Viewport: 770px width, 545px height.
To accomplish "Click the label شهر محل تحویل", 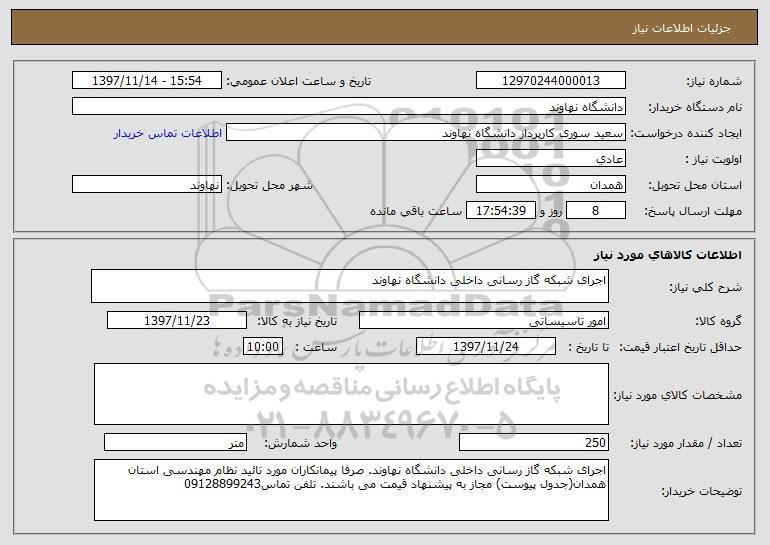I will pyautogui.click(x=269, y=186).
